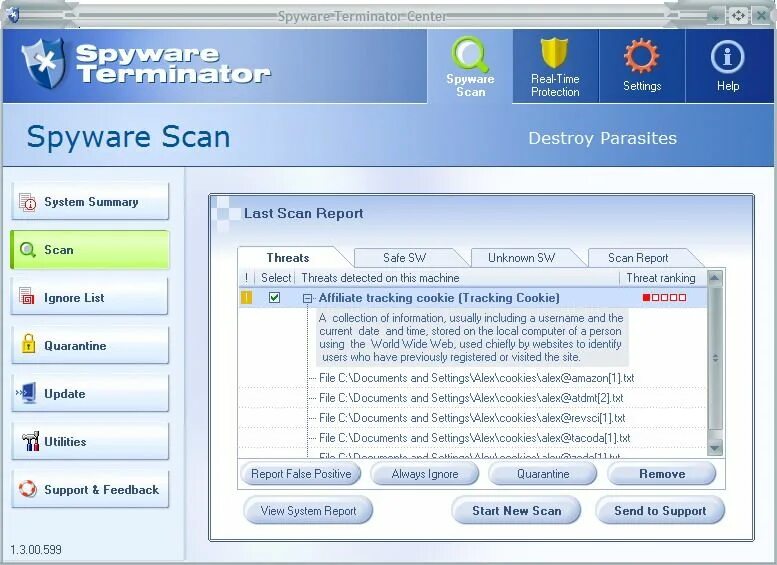The image size is (777, 565).
Task: Switch to the Unknown SW tab
Action: 521,258
